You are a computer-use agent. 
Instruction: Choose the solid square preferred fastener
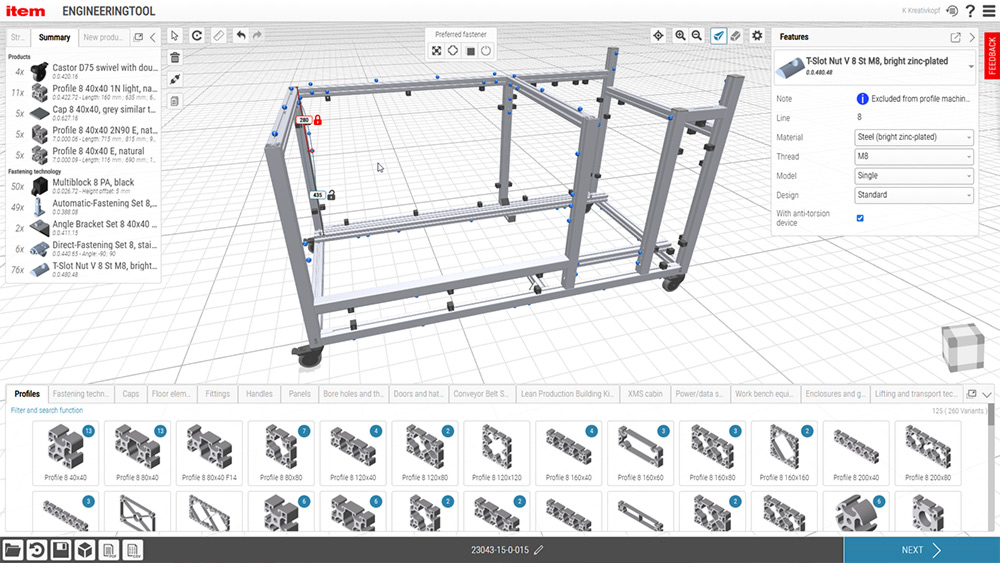point(470,50)
